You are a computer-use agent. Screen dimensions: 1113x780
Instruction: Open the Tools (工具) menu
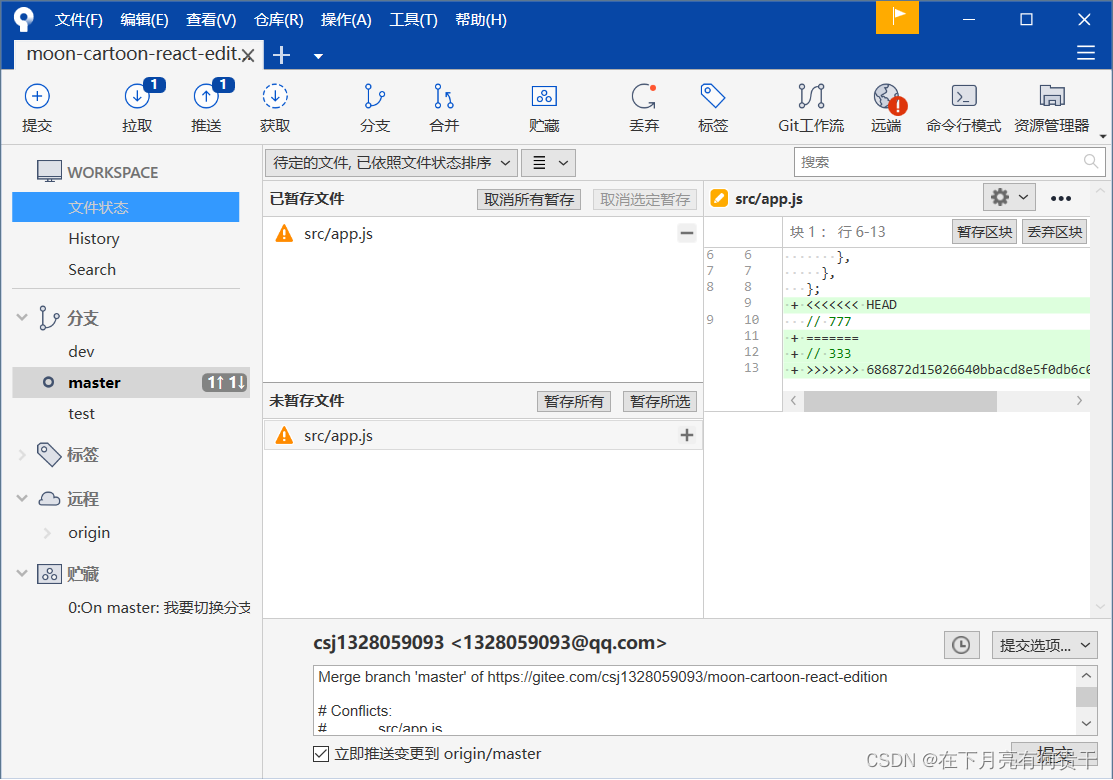click(413, 20)
